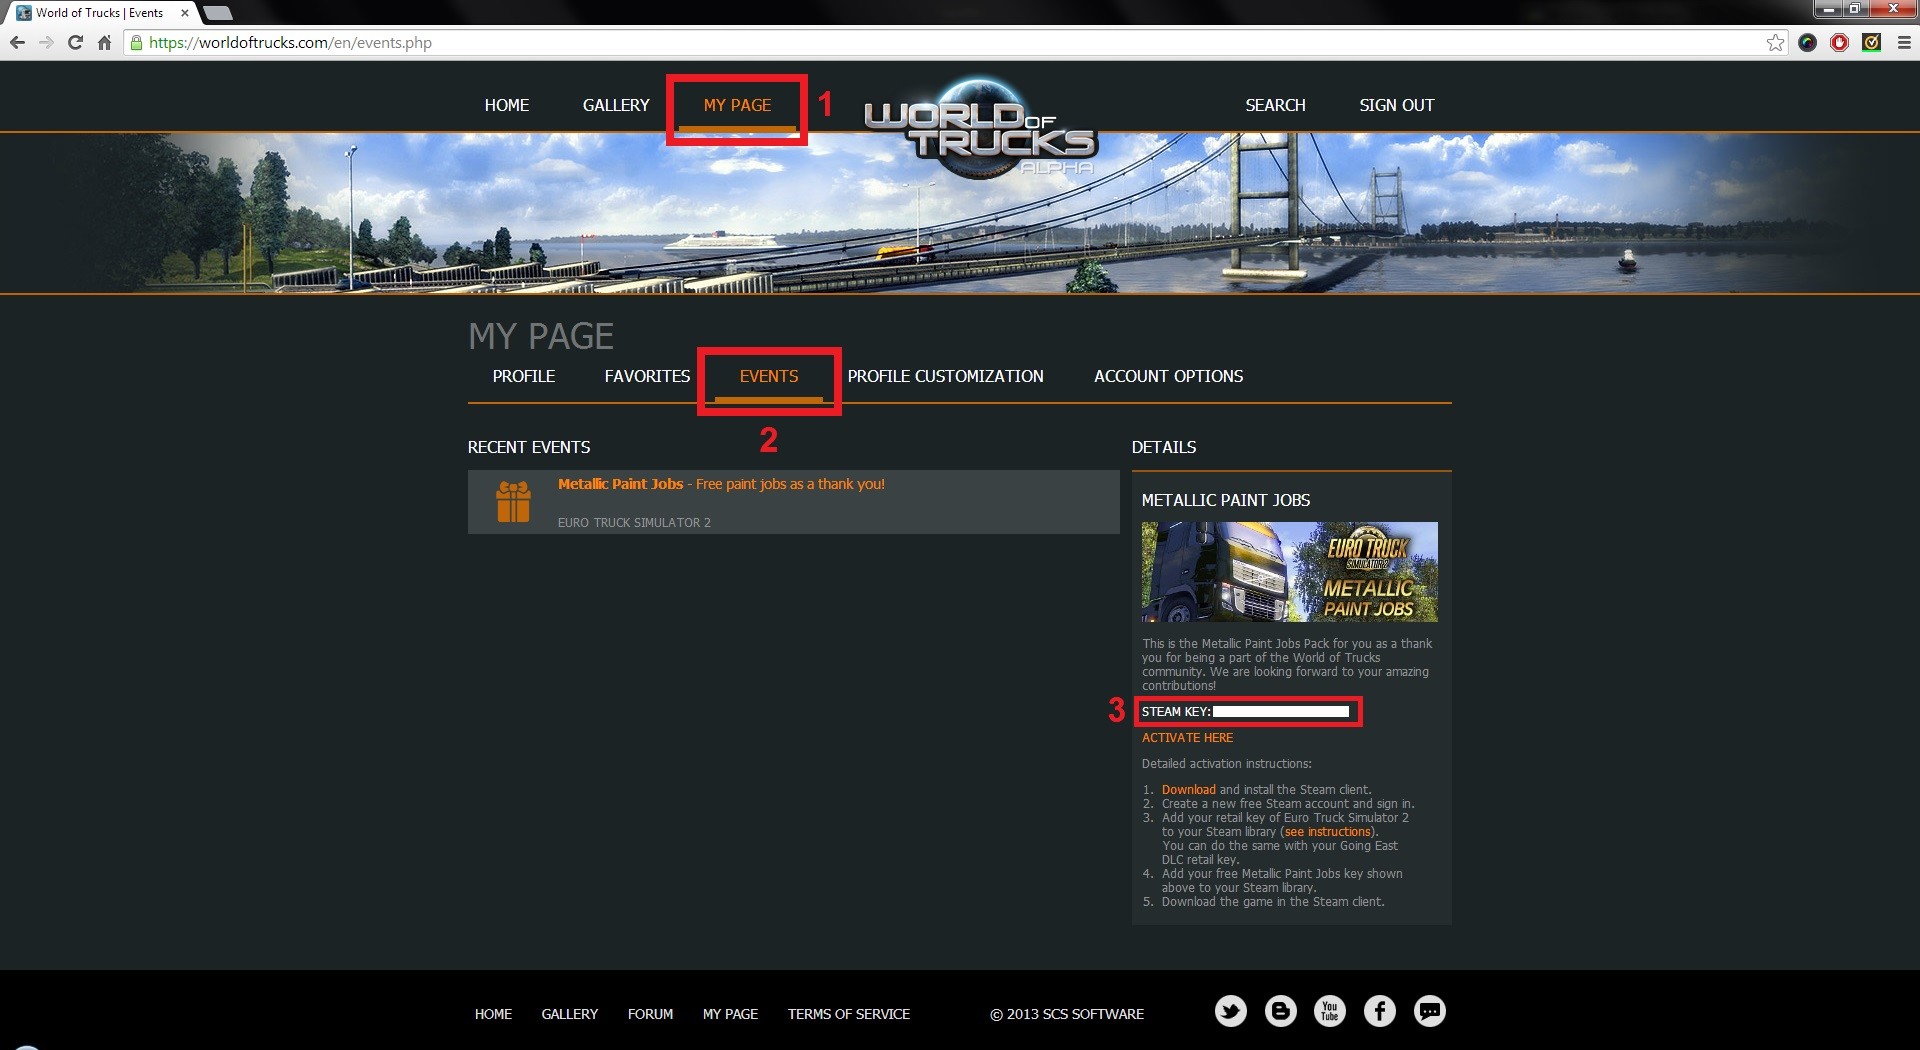The image size is (1920, 1050).
Task: Open the ACCOUNT OPTIONS tab
Action: 1168,376
